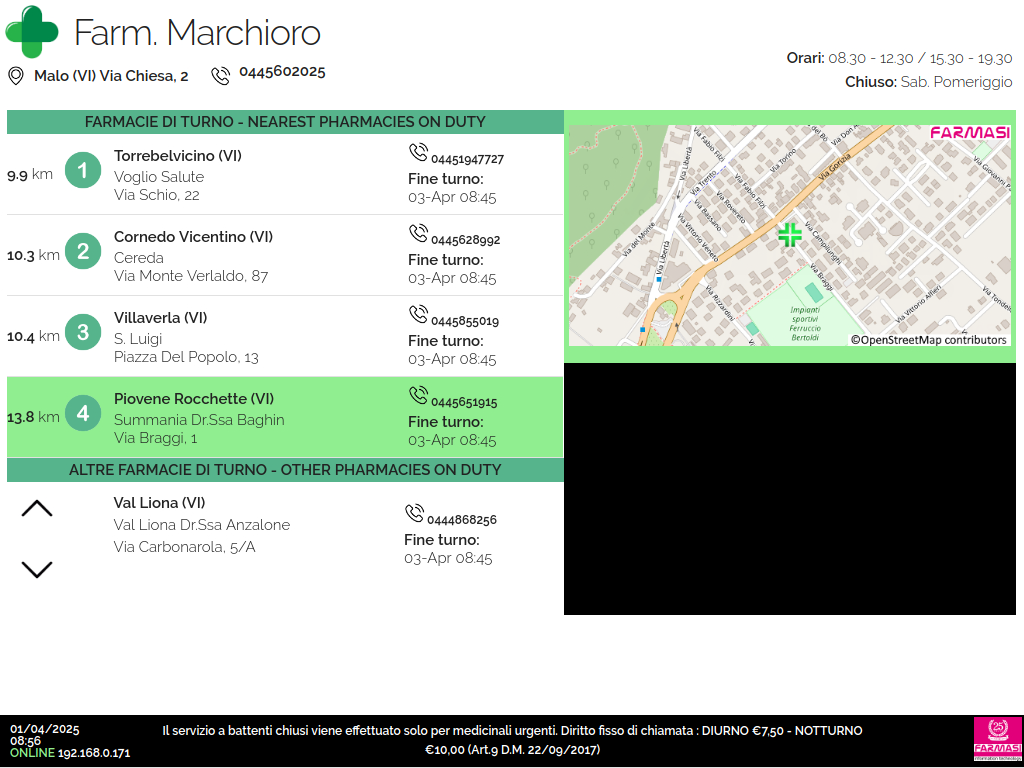Click the OpenStreetMap contributors attribution link
Viewport: 1024px width, 768px height.
(x=928, y=340)
